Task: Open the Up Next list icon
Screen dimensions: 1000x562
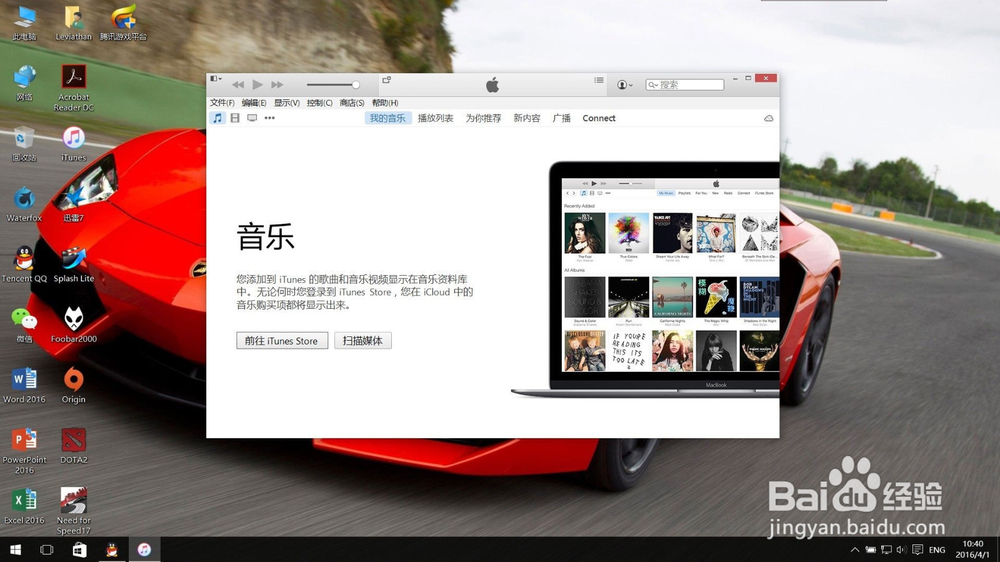Action: coord(598,80)
